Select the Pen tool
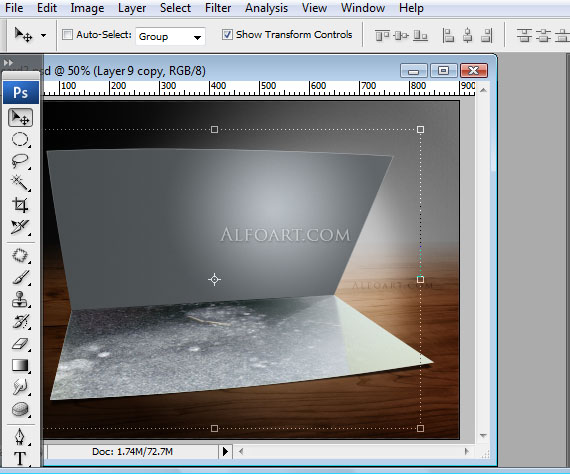Image resolution: width=570 pixels, height=474 pixels. pyautogui.click(x=20, y=437)
